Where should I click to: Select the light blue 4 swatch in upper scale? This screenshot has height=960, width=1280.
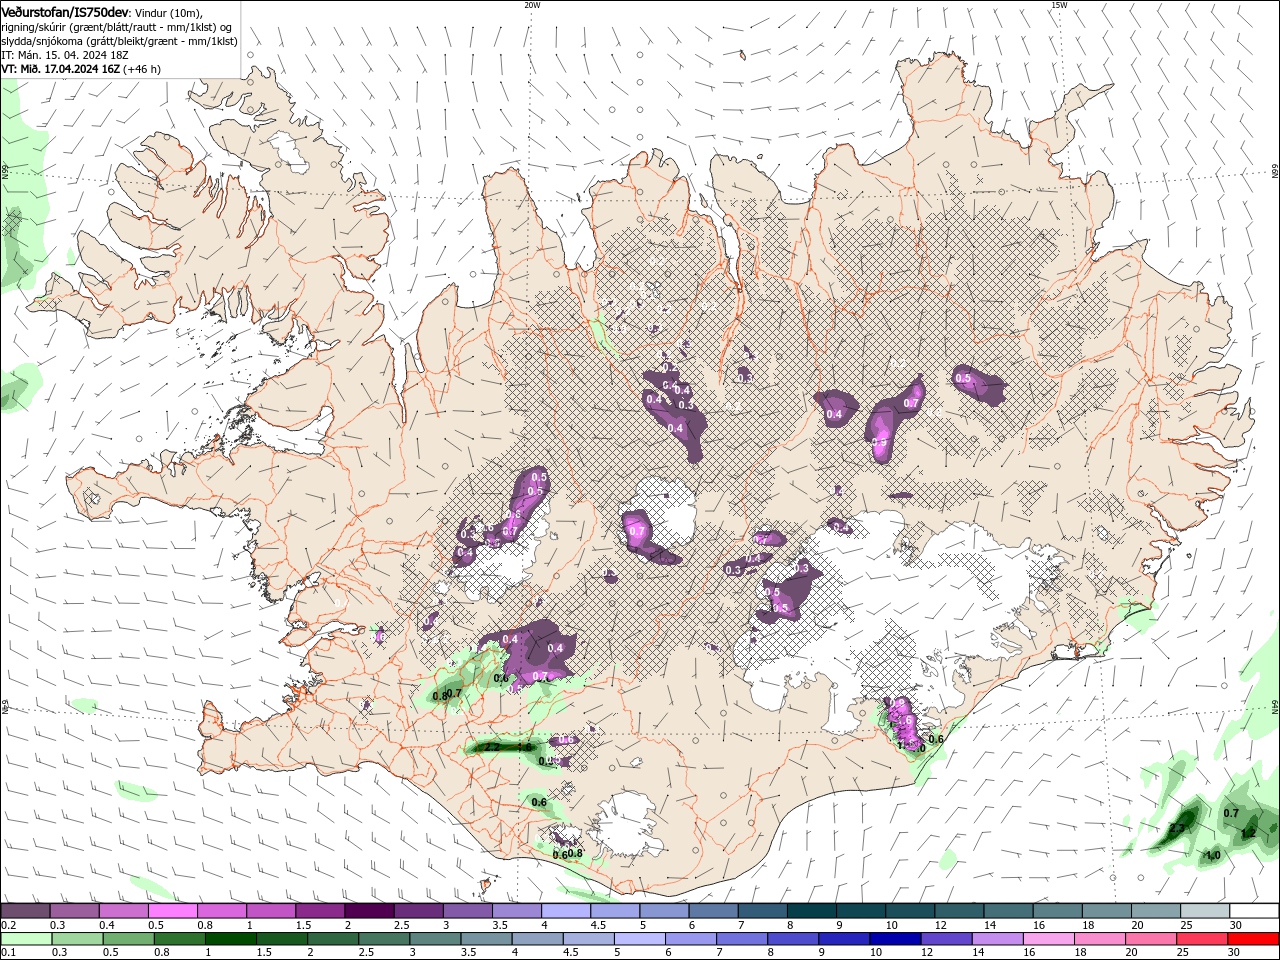click(565, 911)
